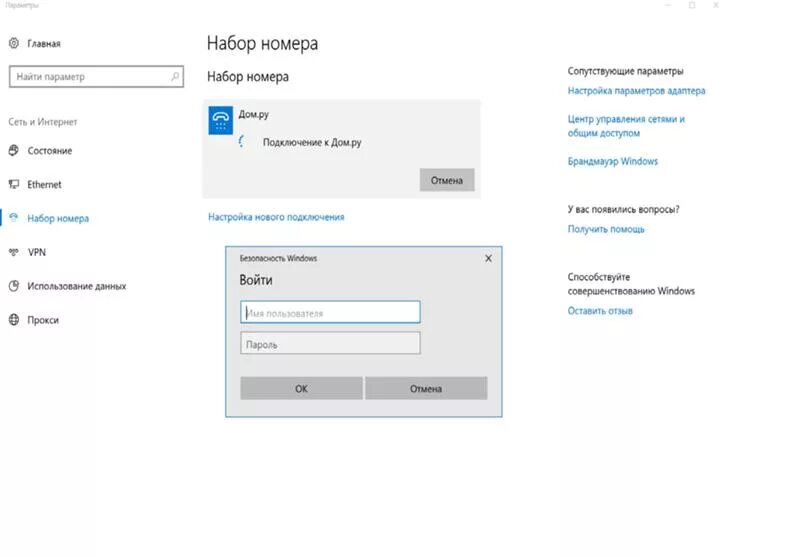Click the У вас появились вопросы? heading
Screen dimensions: 800x557
pyautogui.click(x=623, y=209)
